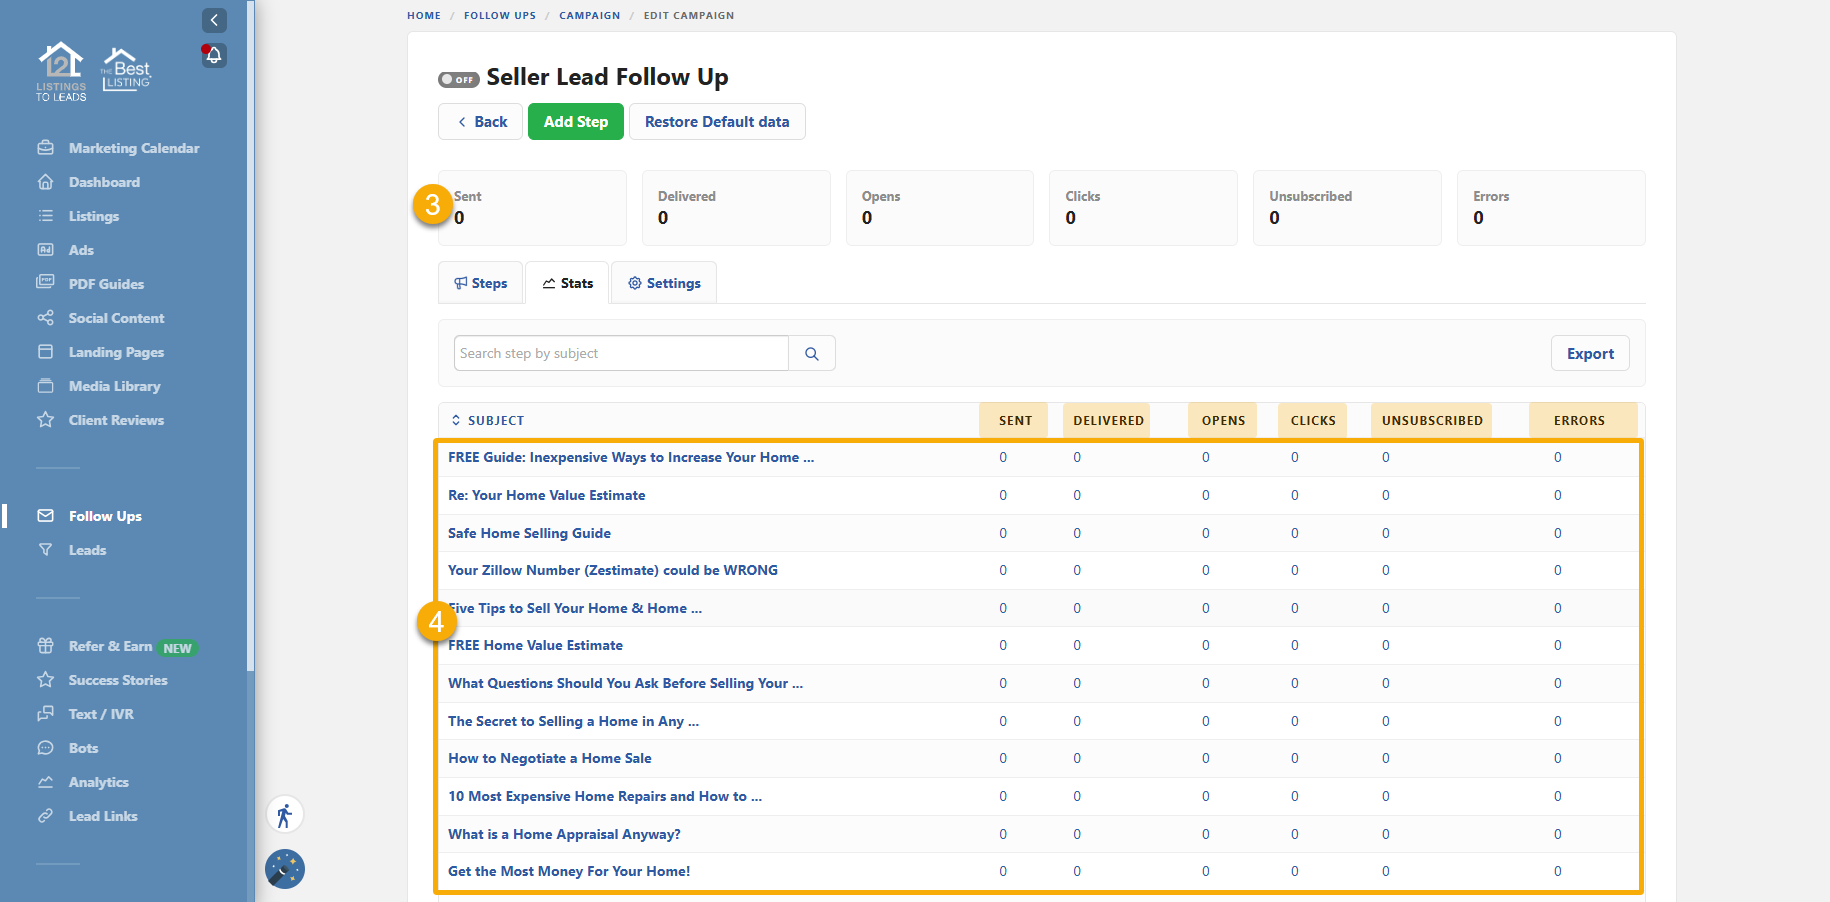Open Client Reviews in the sidebar
The width and height of the screenshot is (1830, 902).
[116, 420]
